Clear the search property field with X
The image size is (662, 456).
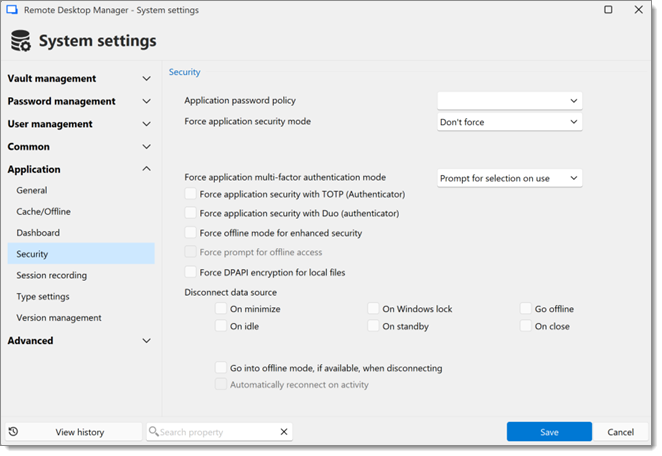284,432
